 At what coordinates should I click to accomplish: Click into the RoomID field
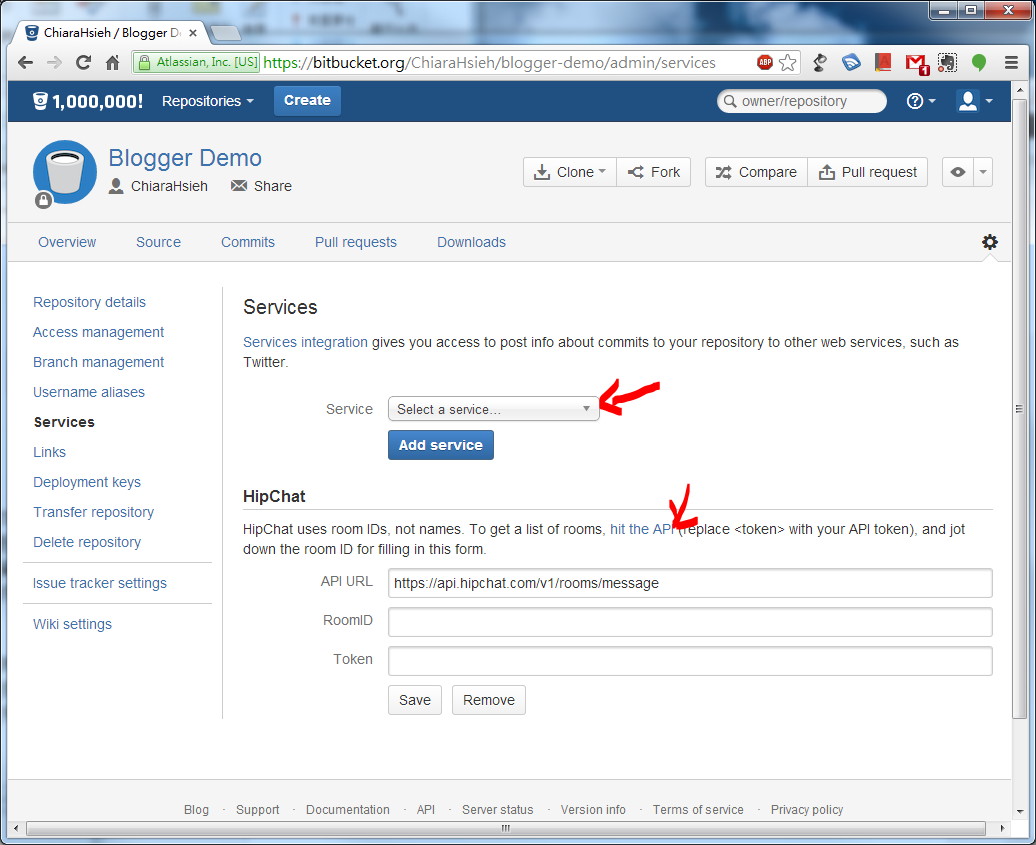pos(690,622)
